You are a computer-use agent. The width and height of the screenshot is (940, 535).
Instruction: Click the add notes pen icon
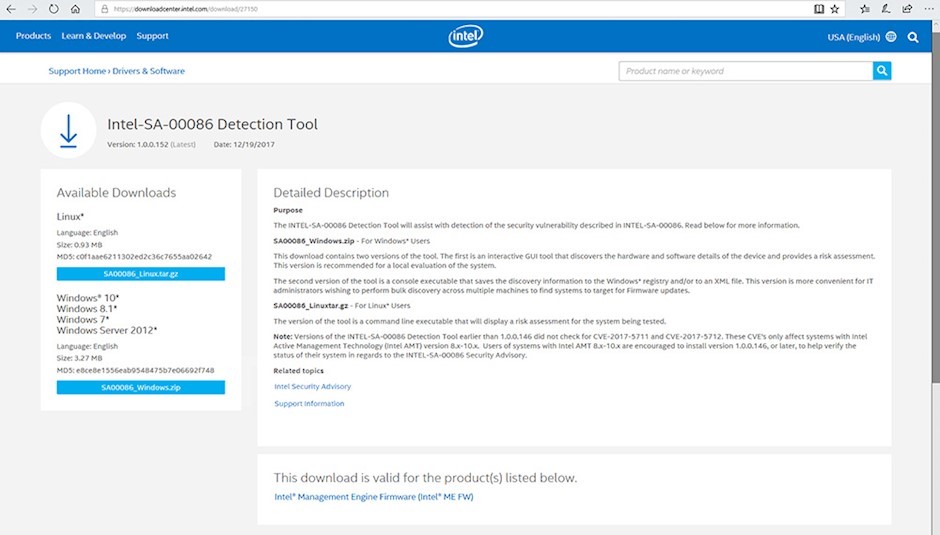pyautogui.click(x=885, y=9)
